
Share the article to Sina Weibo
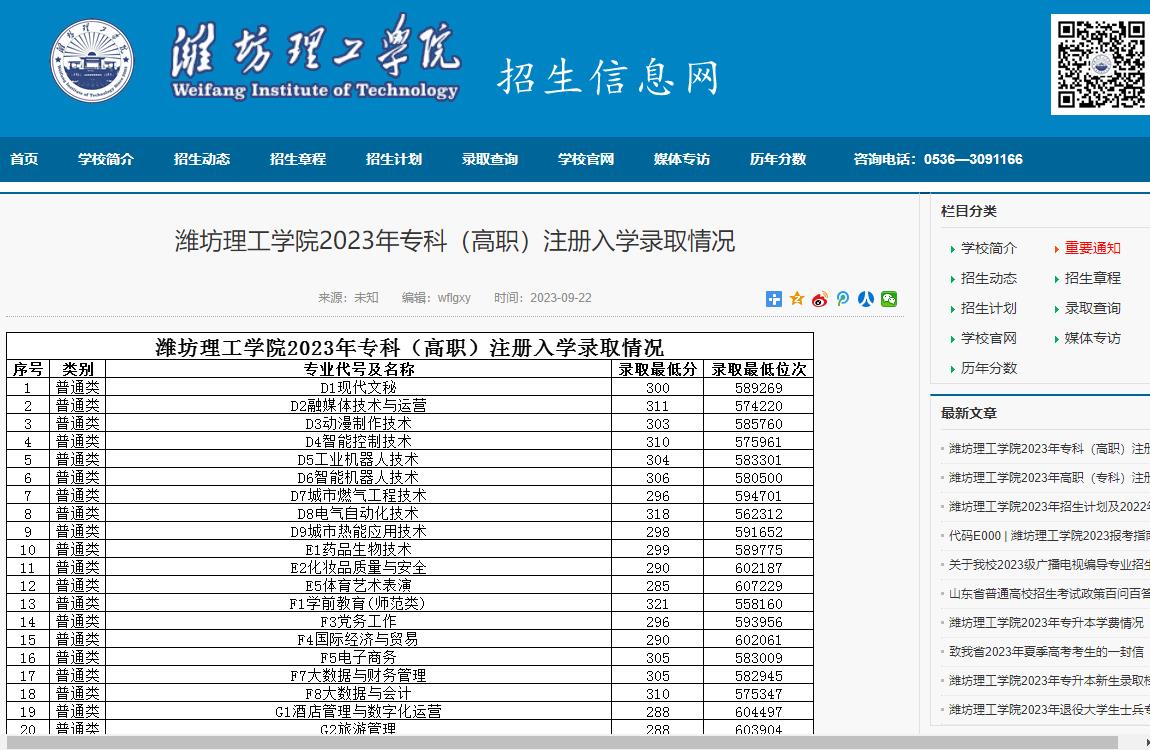[x=820, y=298]
